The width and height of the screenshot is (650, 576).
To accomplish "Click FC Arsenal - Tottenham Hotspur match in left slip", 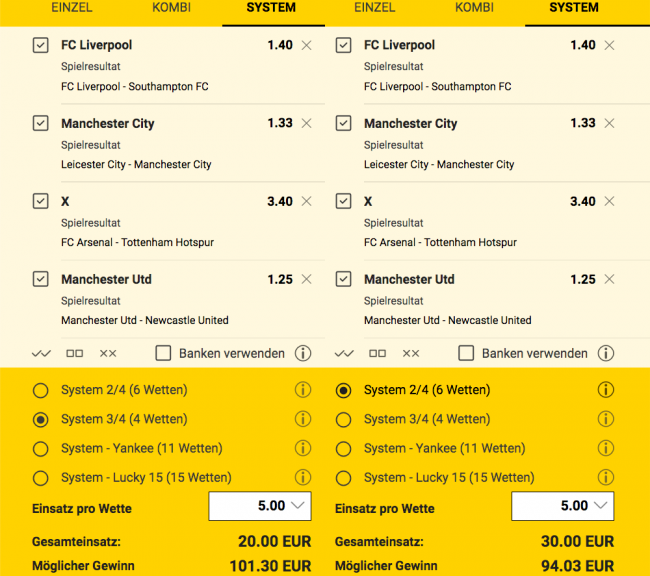I will 137,242.
